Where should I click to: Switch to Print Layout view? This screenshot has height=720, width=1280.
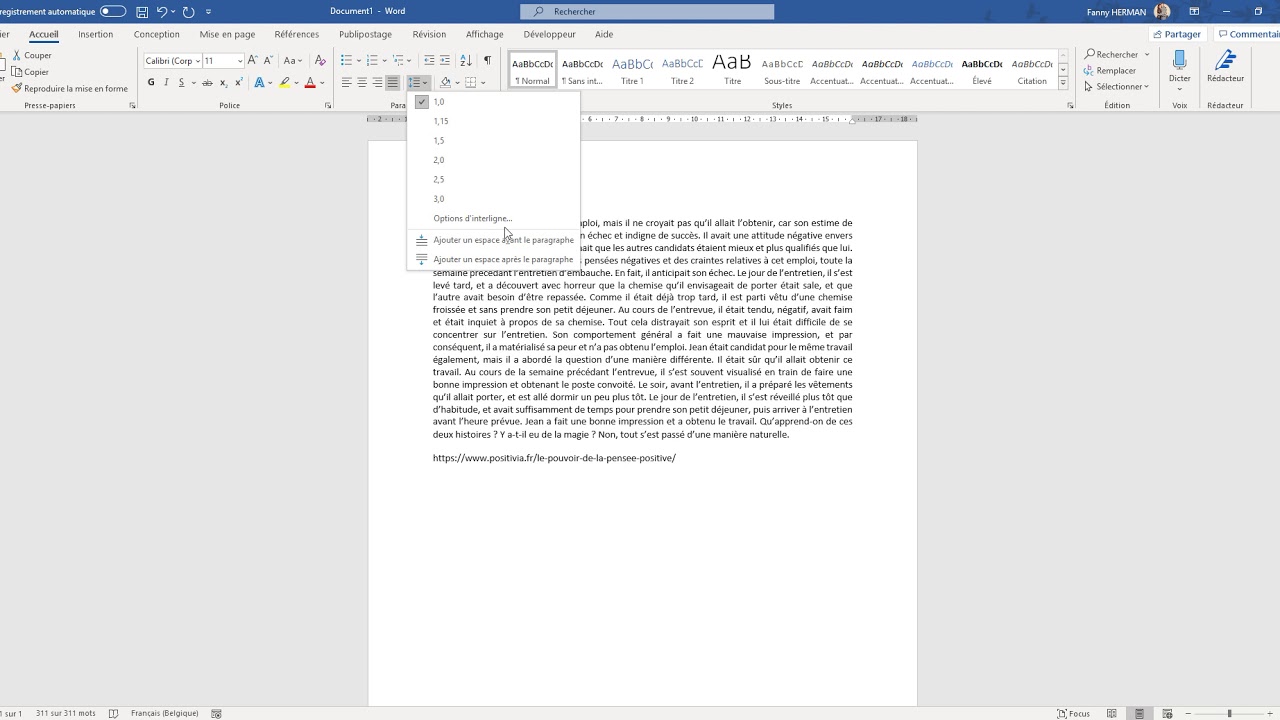click(x=1139, y=713)
